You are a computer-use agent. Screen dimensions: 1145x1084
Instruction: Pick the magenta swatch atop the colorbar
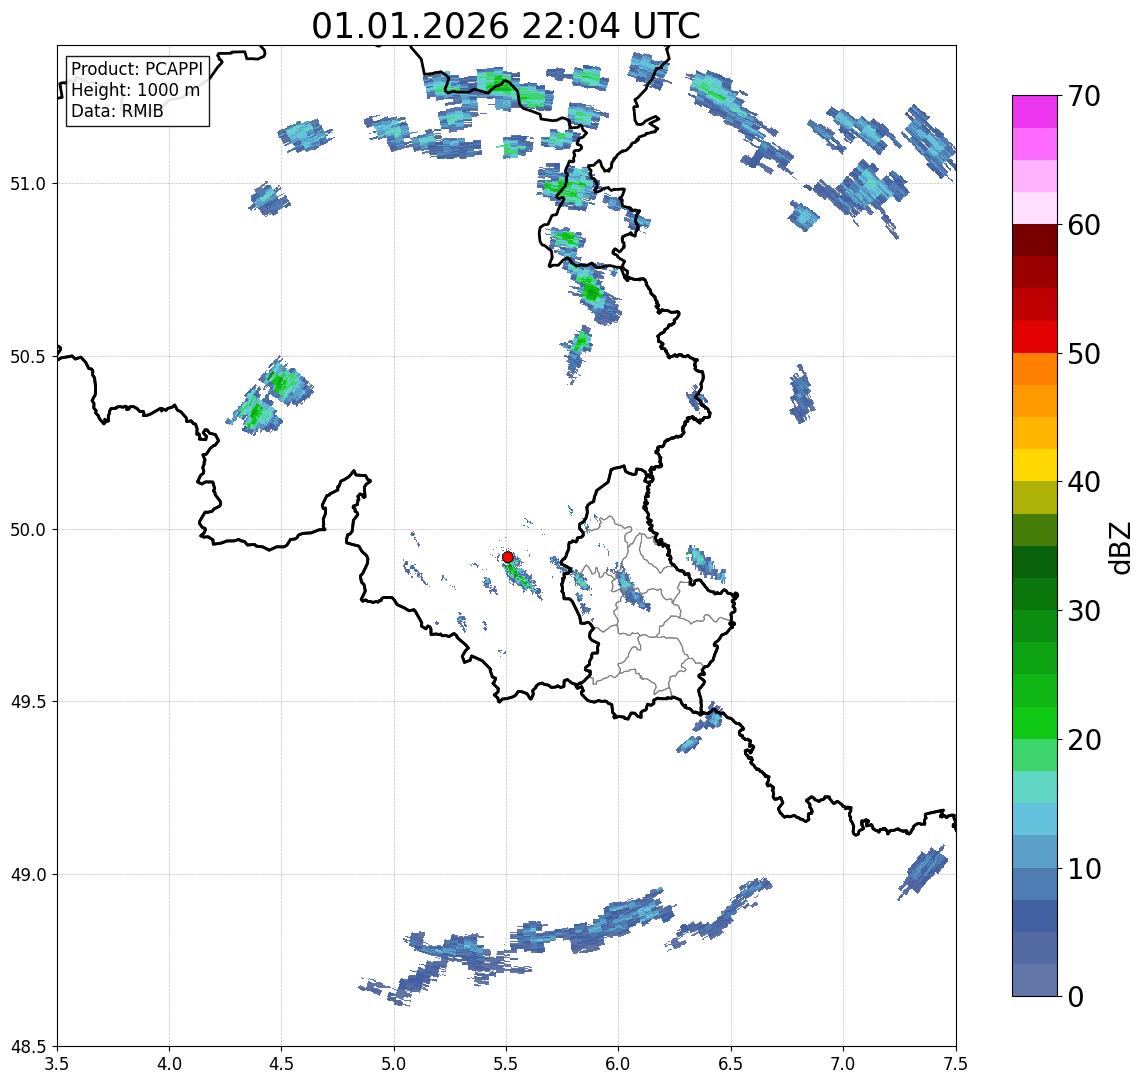(x=1035, y=112)
